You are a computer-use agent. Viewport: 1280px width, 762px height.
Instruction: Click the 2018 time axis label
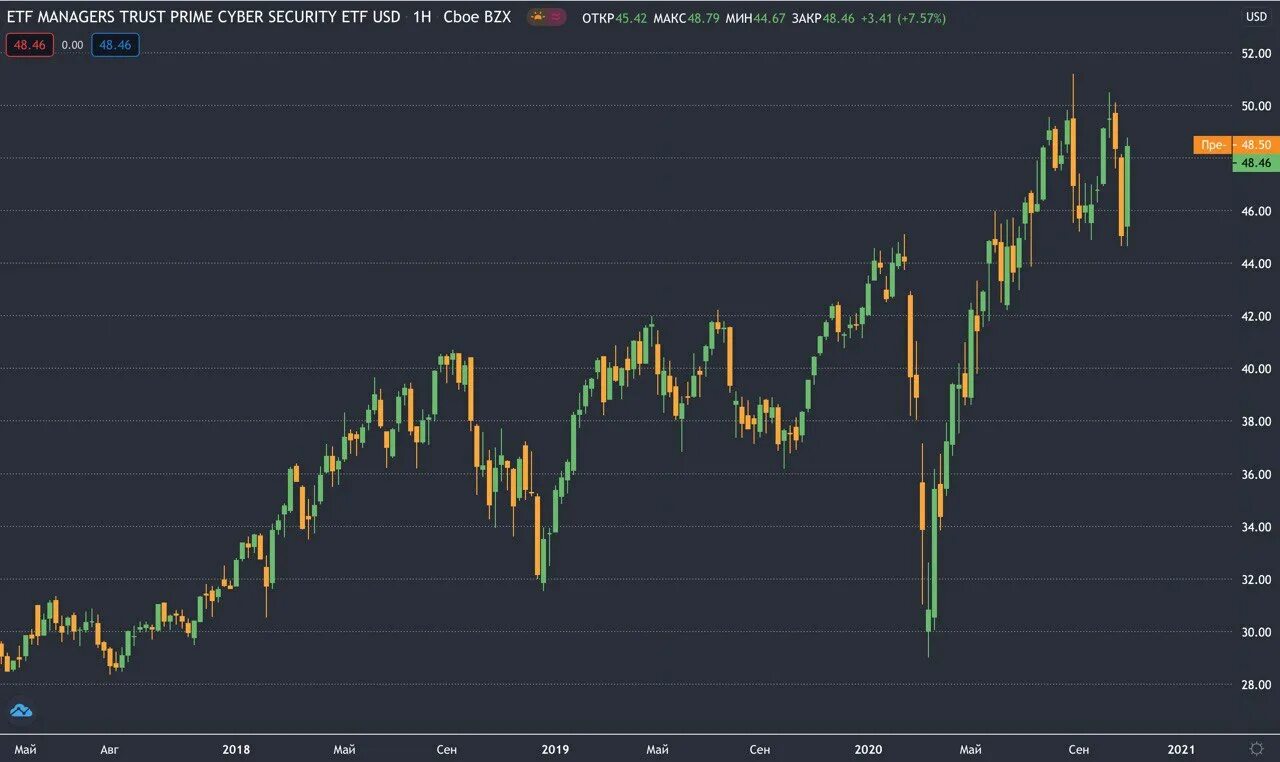[236, 749]
